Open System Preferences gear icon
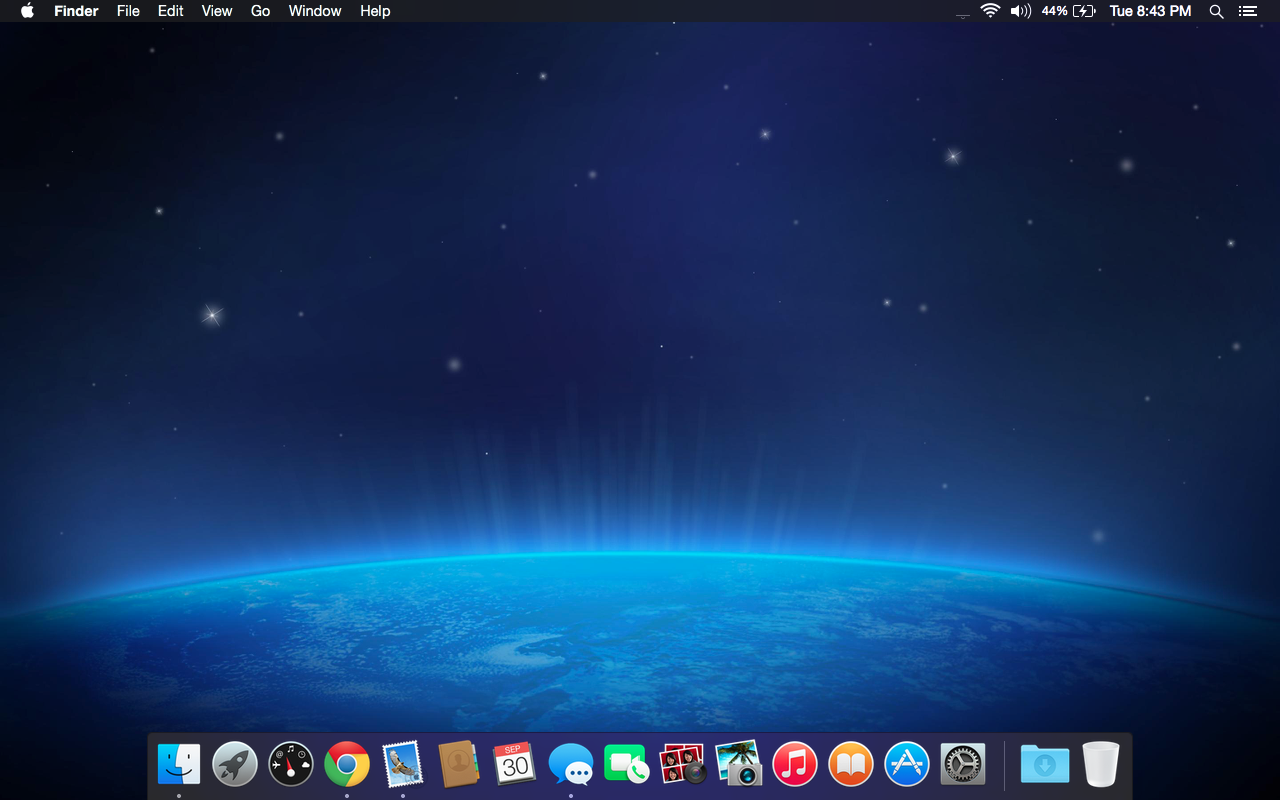The image size is (1280, 800). [963, 765]
